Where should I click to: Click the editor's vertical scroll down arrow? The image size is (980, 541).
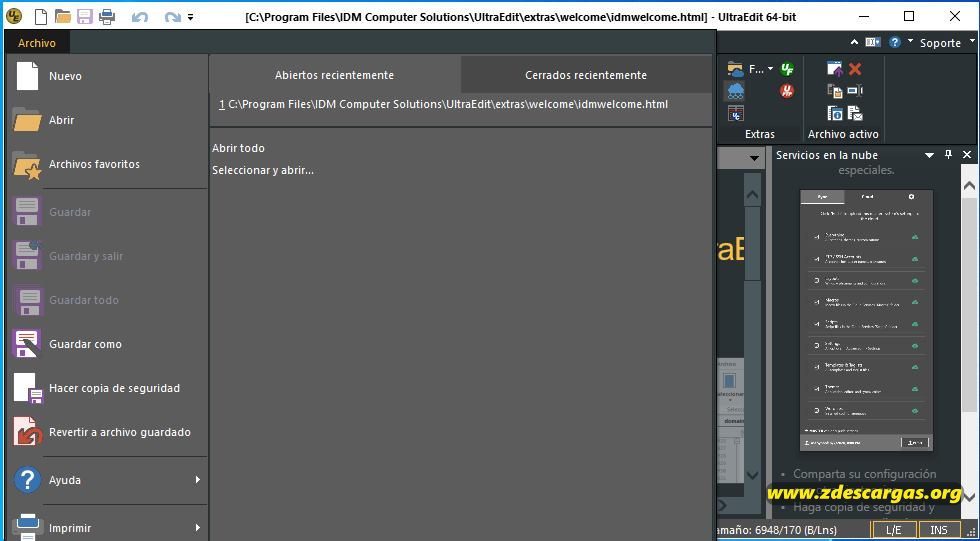[752, 475]
